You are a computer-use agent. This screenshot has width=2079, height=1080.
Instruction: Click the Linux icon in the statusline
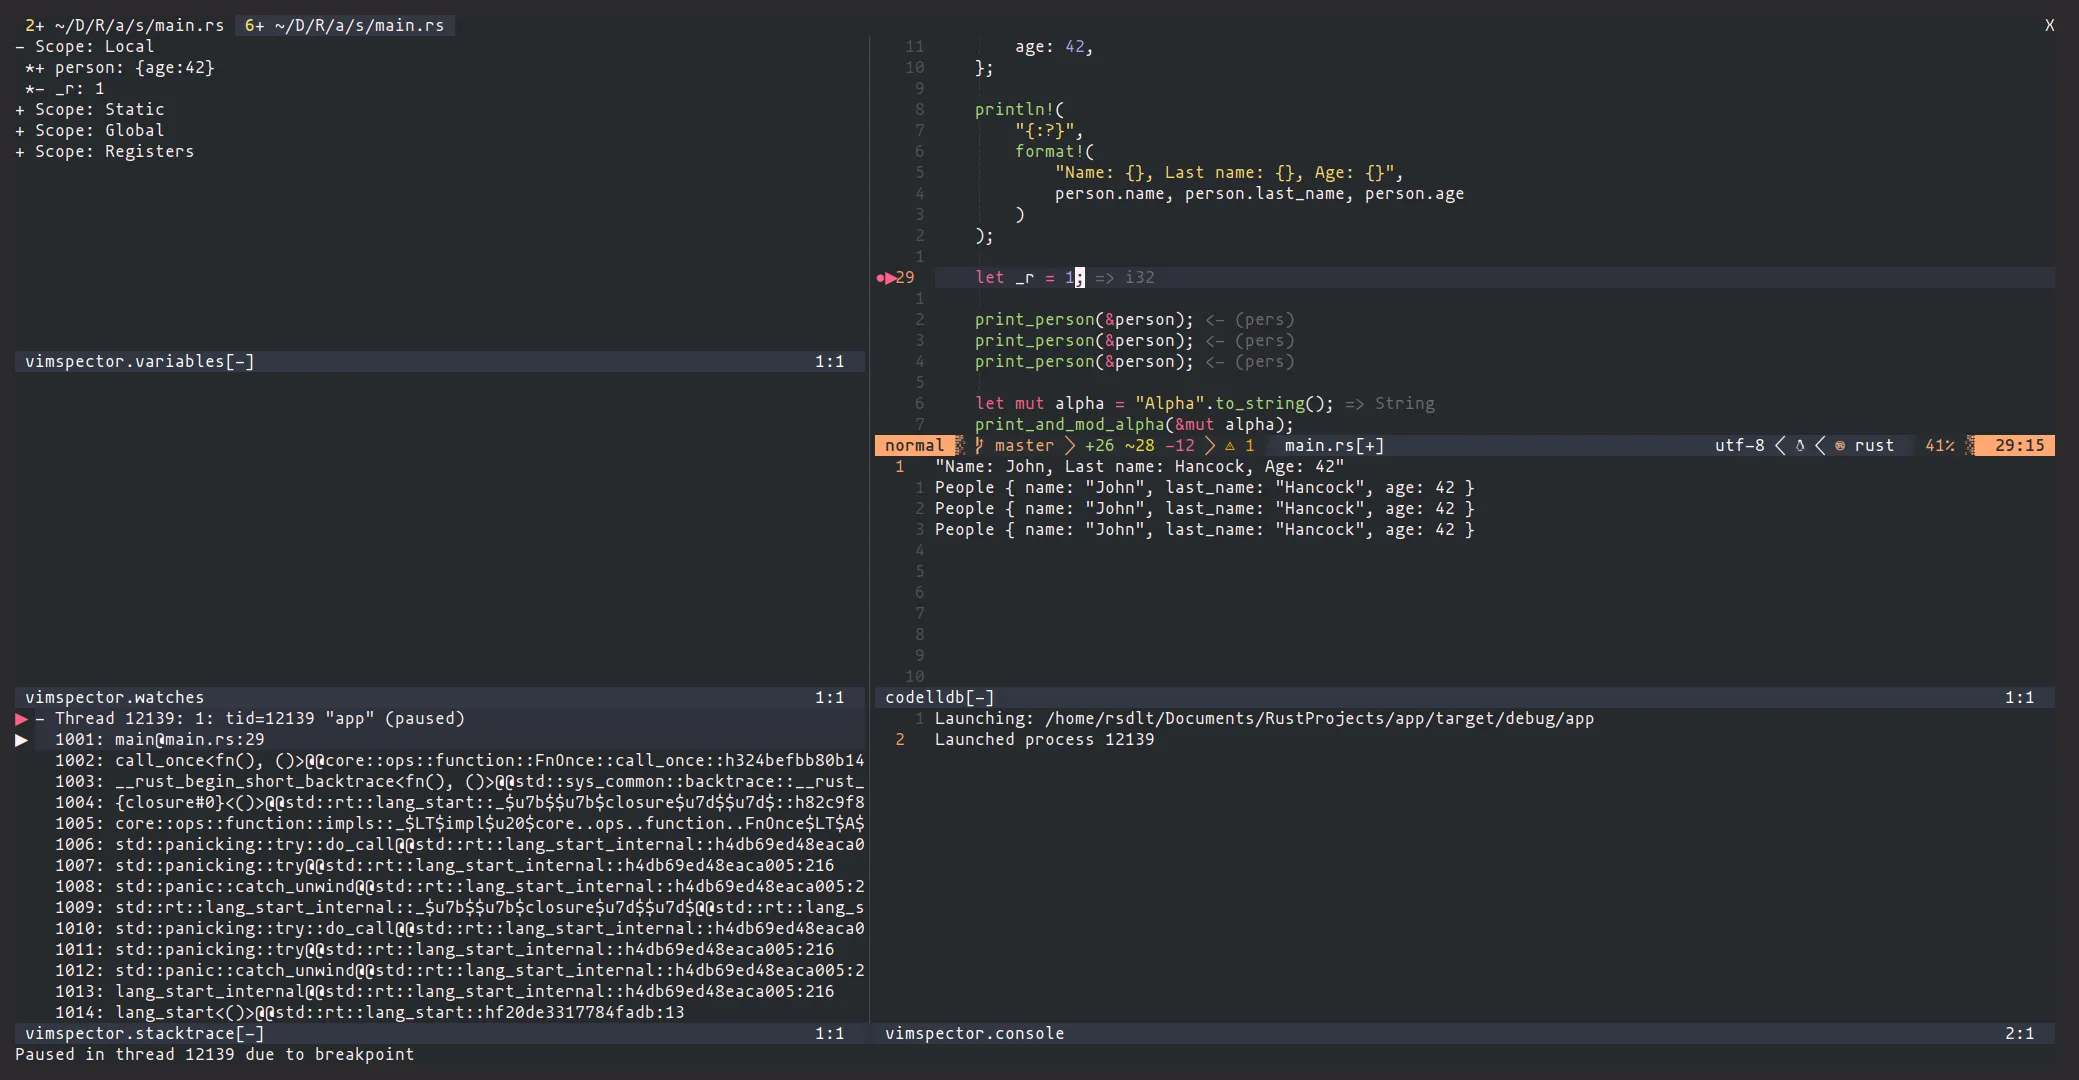[x=1800, y=445]
